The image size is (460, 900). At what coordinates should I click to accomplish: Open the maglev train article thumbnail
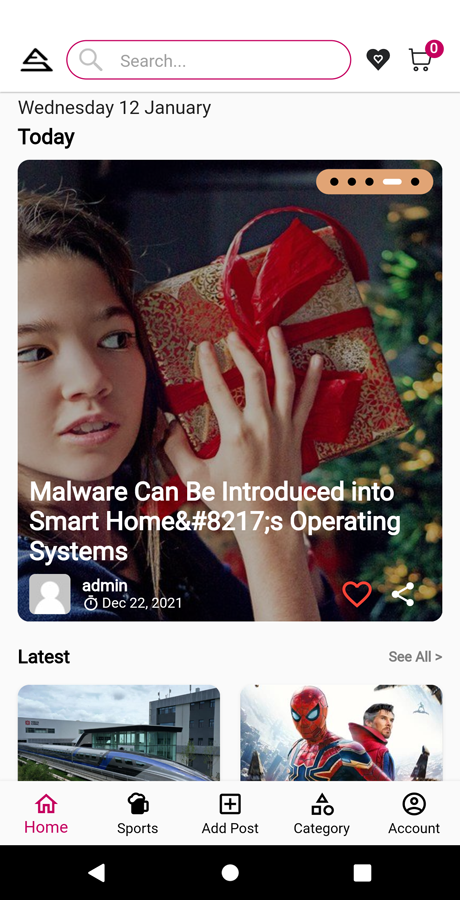coord(119,733)
